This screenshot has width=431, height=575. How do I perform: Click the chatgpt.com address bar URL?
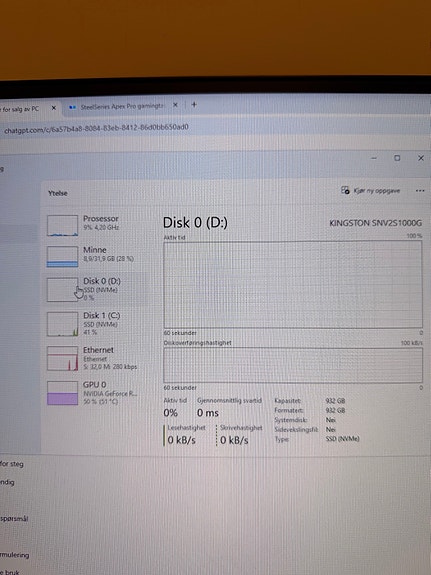pos(96,128)
